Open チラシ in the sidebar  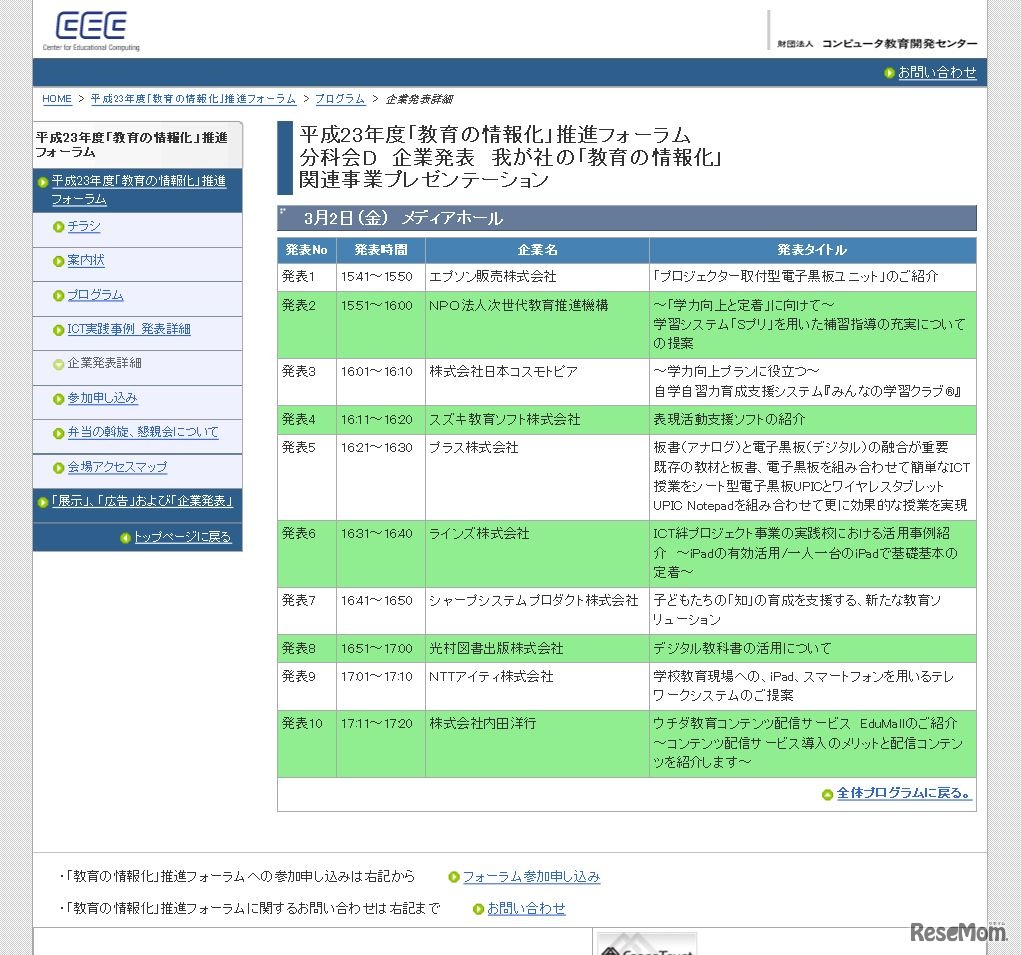click(x=85, y=227)
